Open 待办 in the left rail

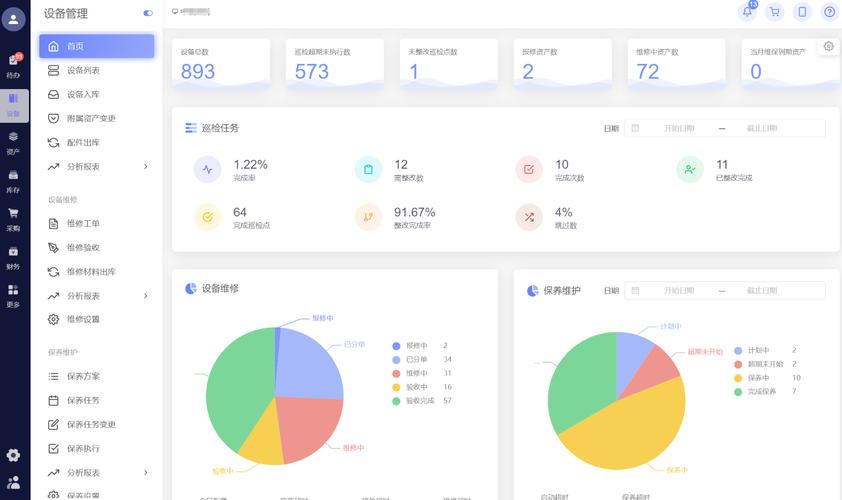13,66
